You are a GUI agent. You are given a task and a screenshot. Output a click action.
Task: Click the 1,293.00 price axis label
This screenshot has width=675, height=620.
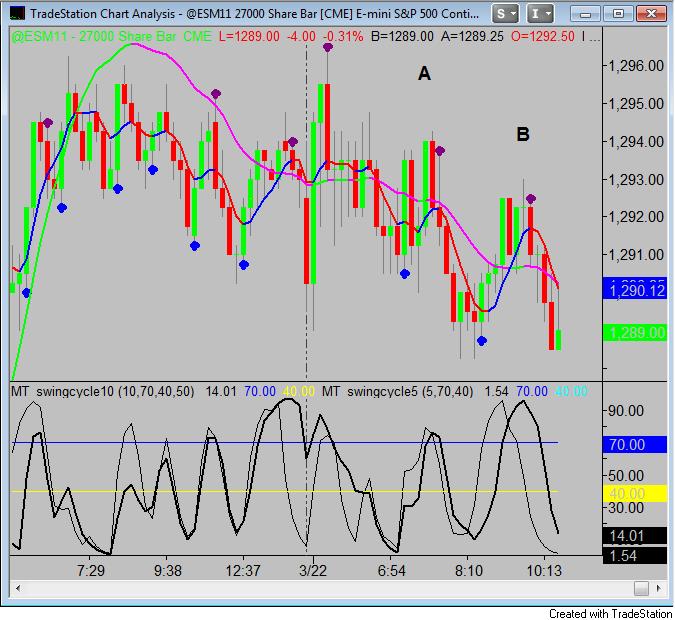pos(636,180)
